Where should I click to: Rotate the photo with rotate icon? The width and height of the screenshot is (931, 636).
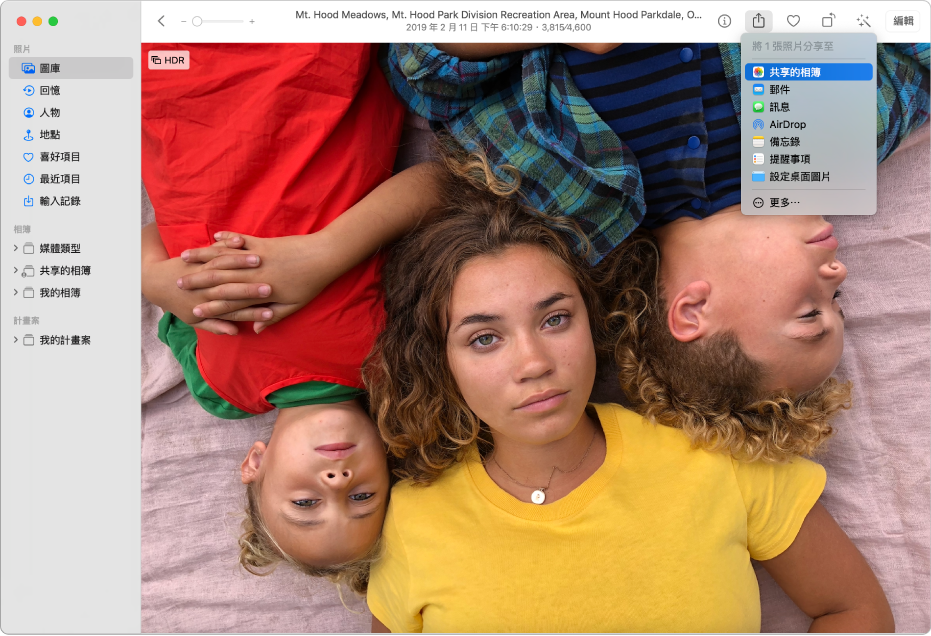(x=828, y=21)
